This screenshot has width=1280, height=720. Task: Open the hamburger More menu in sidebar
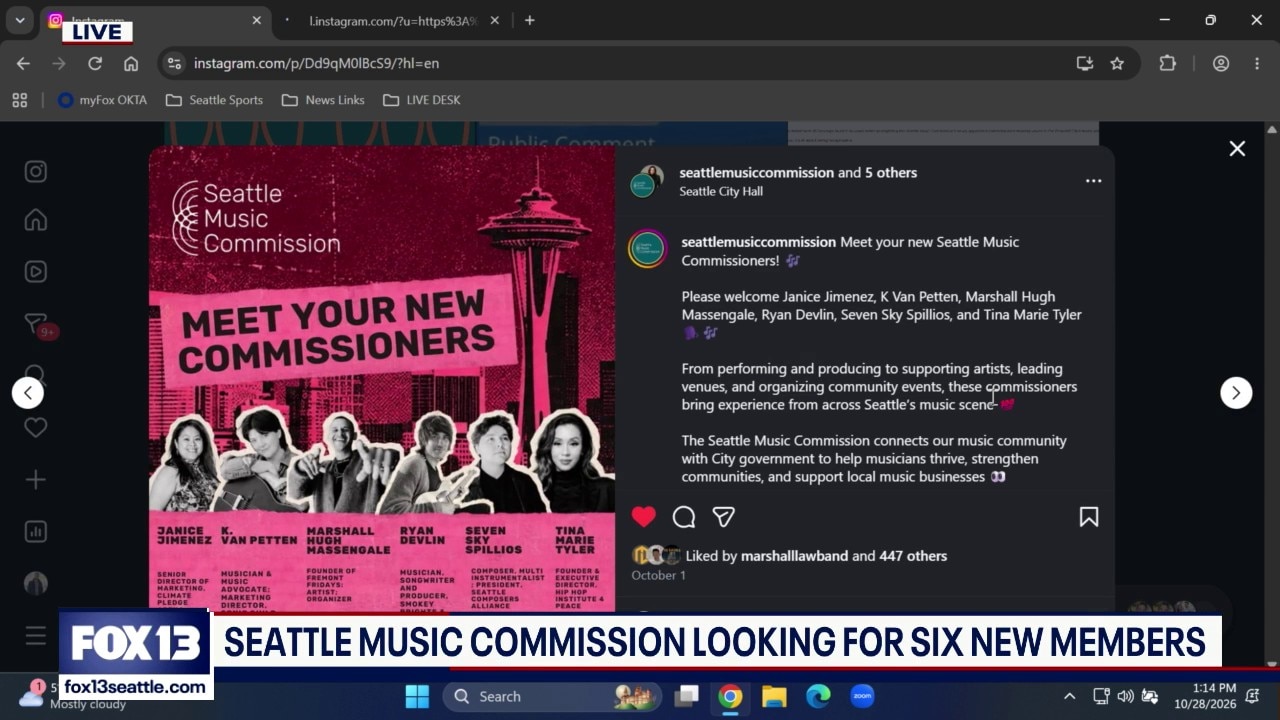pos(36,636)
